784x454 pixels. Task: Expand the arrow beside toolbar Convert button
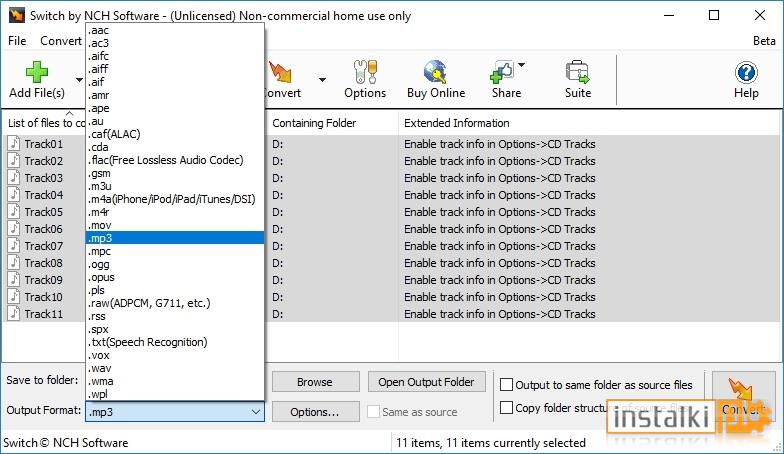click(322, 80)
